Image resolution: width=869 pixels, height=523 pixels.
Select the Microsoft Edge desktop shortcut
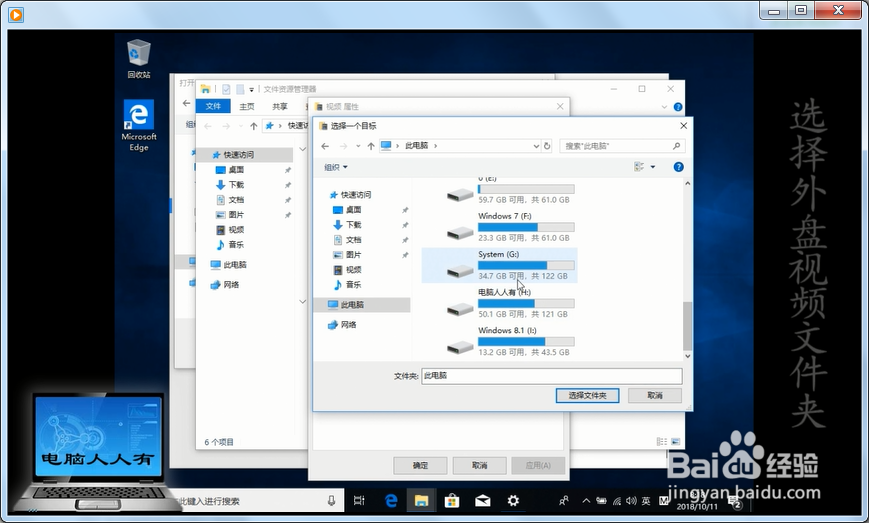coord(139,126)
